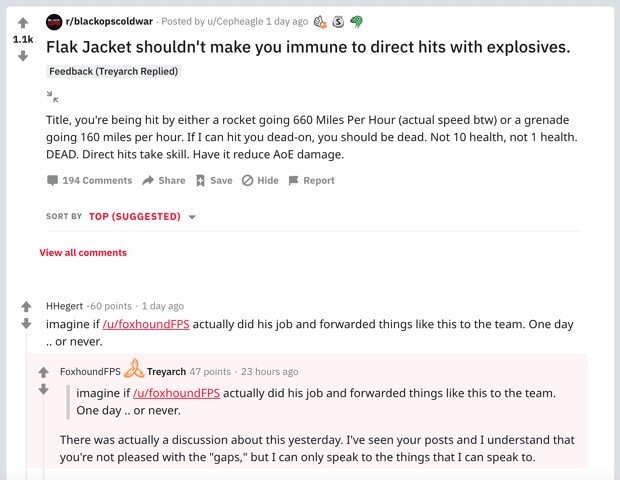
Task: Downvote FoxhoundFPS's reply
Action: 43,388
